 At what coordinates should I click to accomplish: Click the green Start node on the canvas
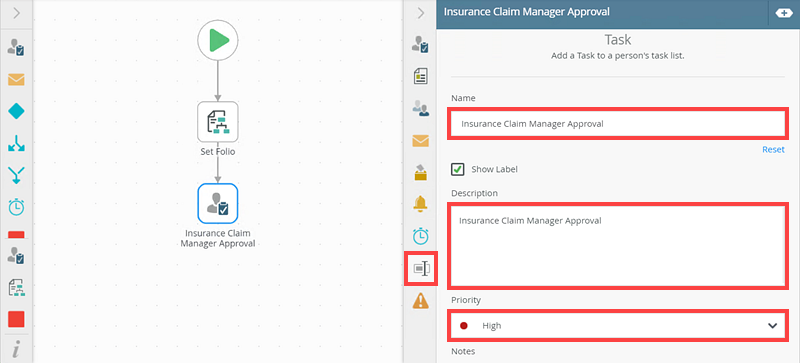(218, 40)
